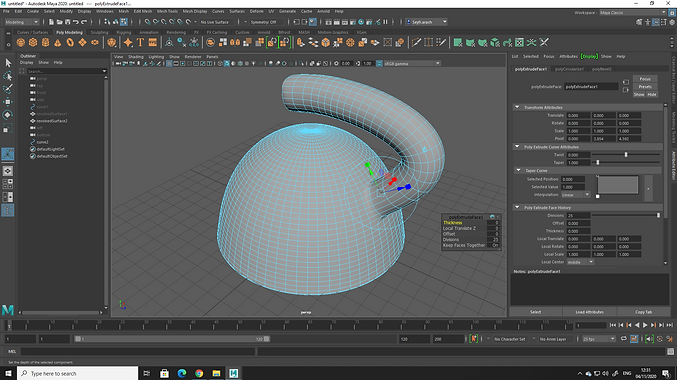Open the Workspace Maya Classic dropdown
Screen dimensions: 677x380
632,13
